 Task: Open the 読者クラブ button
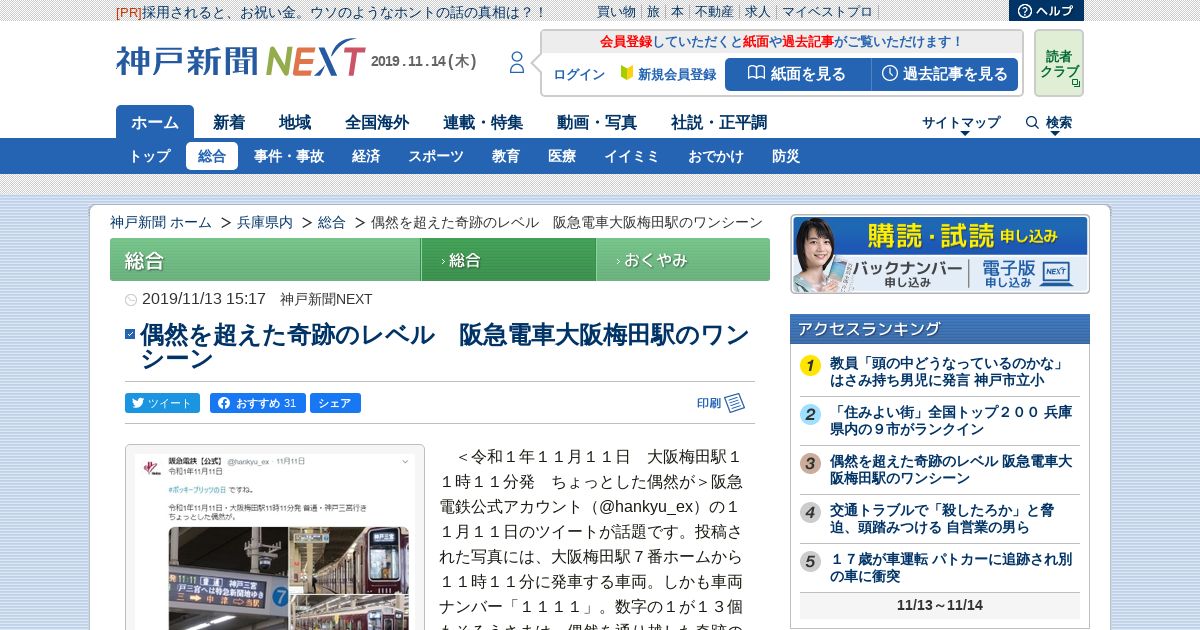[1058, 63]
